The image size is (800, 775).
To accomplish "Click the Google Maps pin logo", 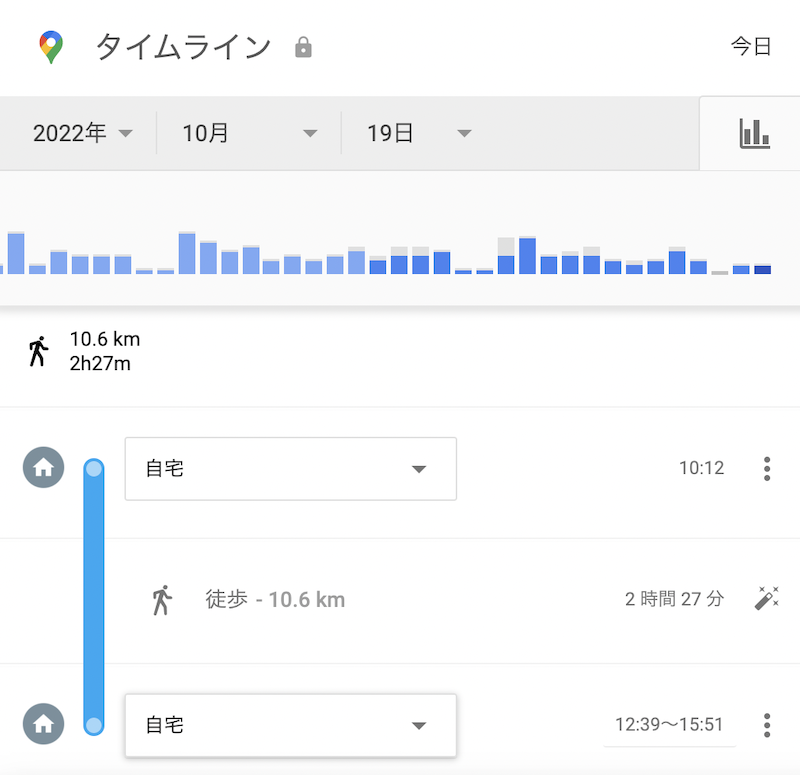I will 51,47.
